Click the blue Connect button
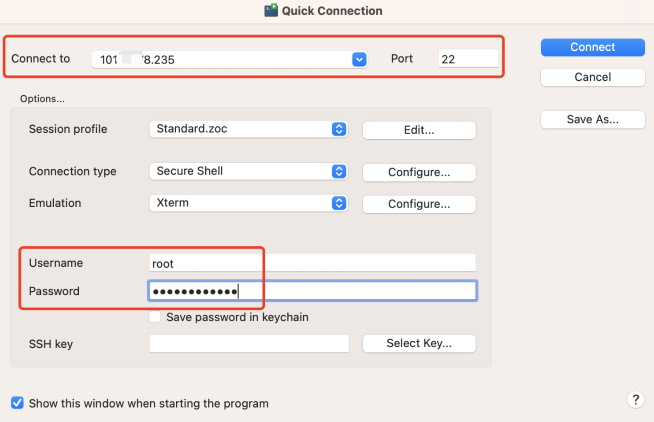Image resolution: width=654 pixels, height=422 pixels. click(x=593, y=47)
